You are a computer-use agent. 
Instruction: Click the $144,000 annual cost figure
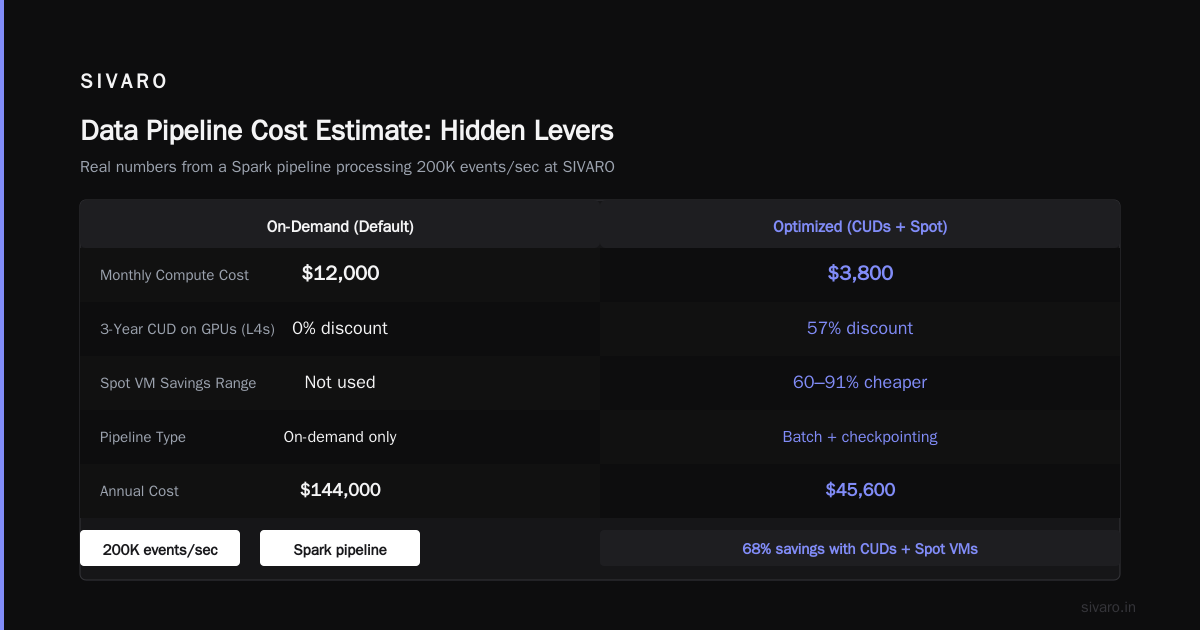coord(340,490)
